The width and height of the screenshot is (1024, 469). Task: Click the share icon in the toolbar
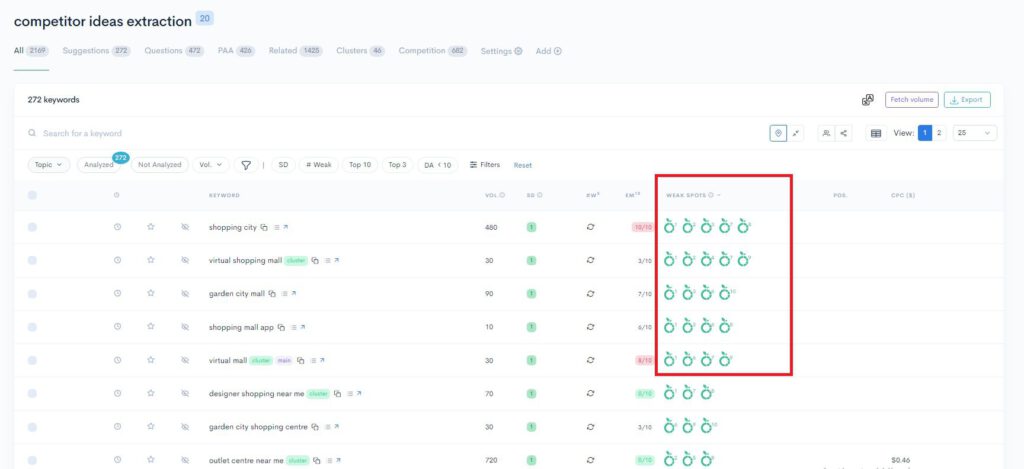click(x=844, y=133)
